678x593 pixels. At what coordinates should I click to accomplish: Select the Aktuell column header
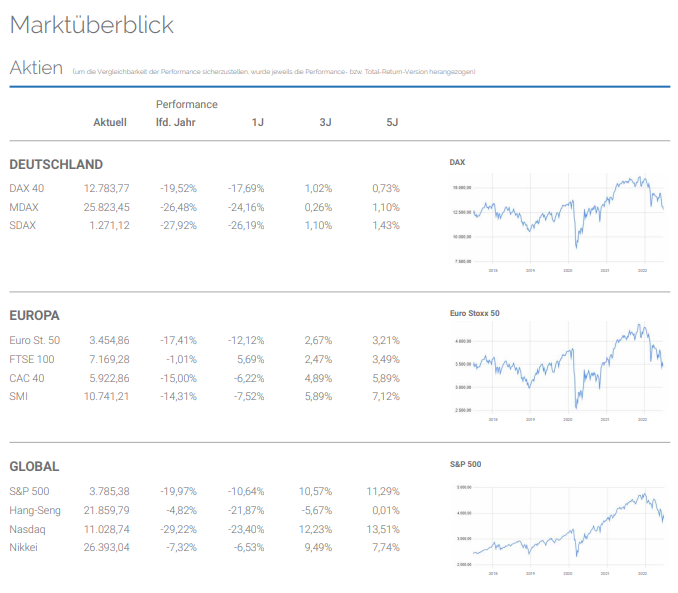(x=109, y=123)
